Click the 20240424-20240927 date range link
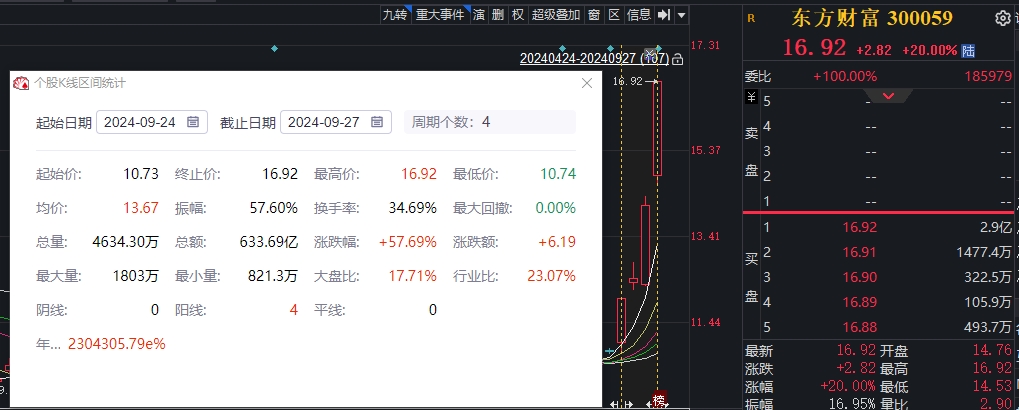This screenshot has height=410, width=1019. 579,59
